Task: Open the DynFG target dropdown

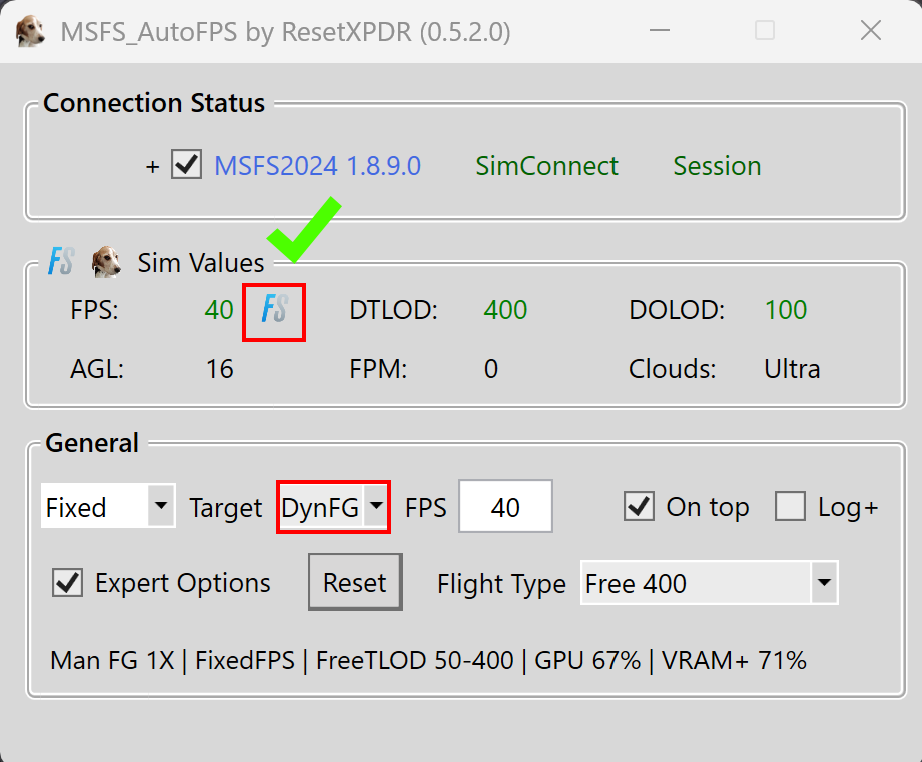Action: tap(333, 507)
